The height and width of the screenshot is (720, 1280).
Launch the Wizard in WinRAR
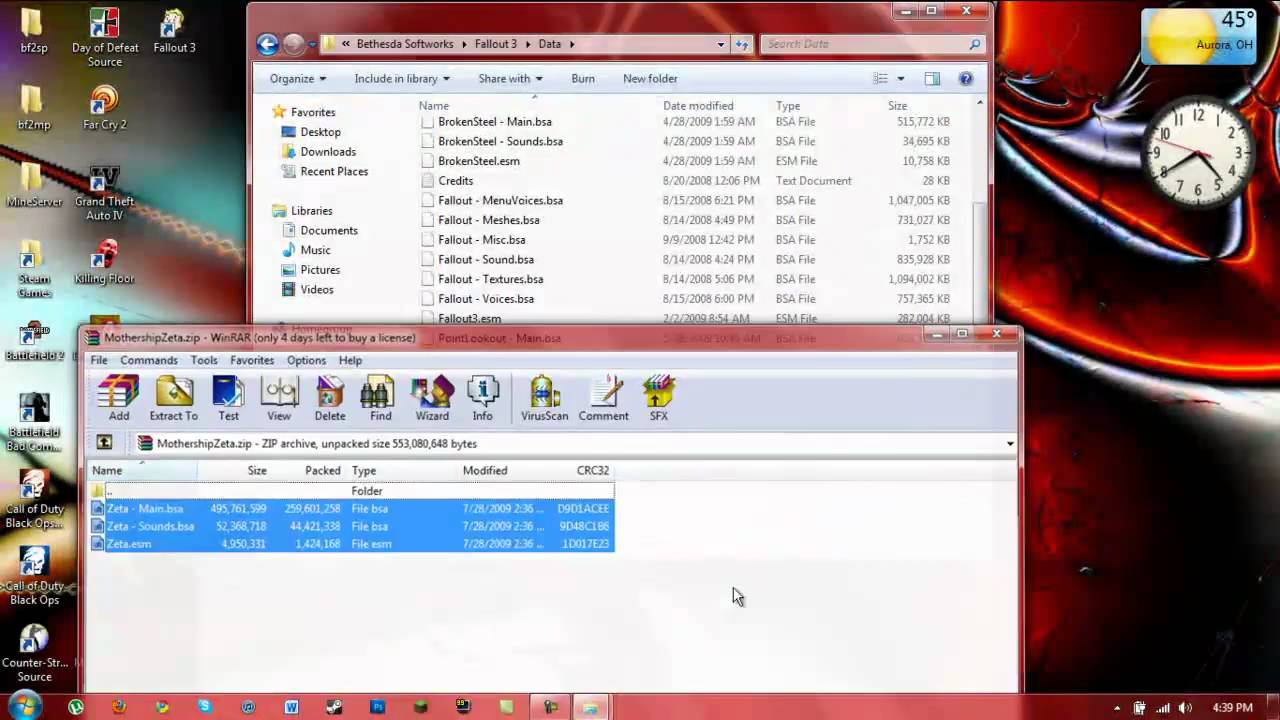point(432,398)
